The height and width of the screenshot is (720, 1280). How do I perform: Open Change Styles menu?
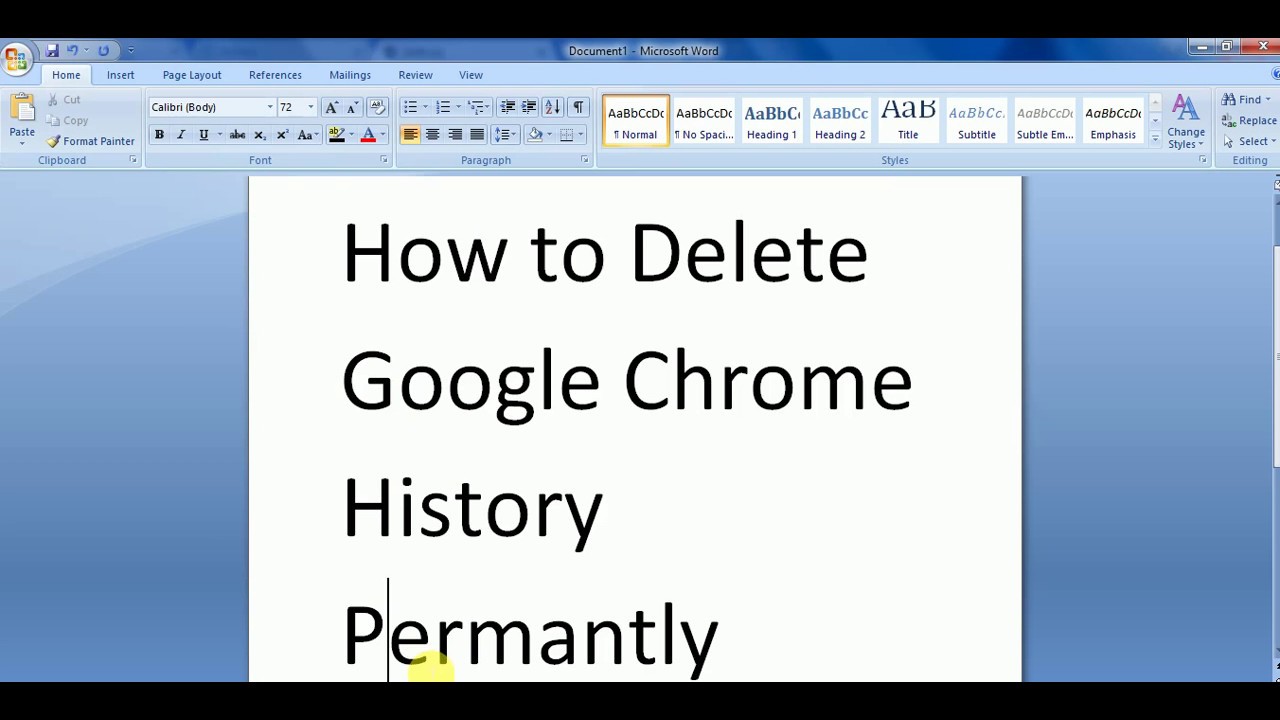(x=1186, y=122)
